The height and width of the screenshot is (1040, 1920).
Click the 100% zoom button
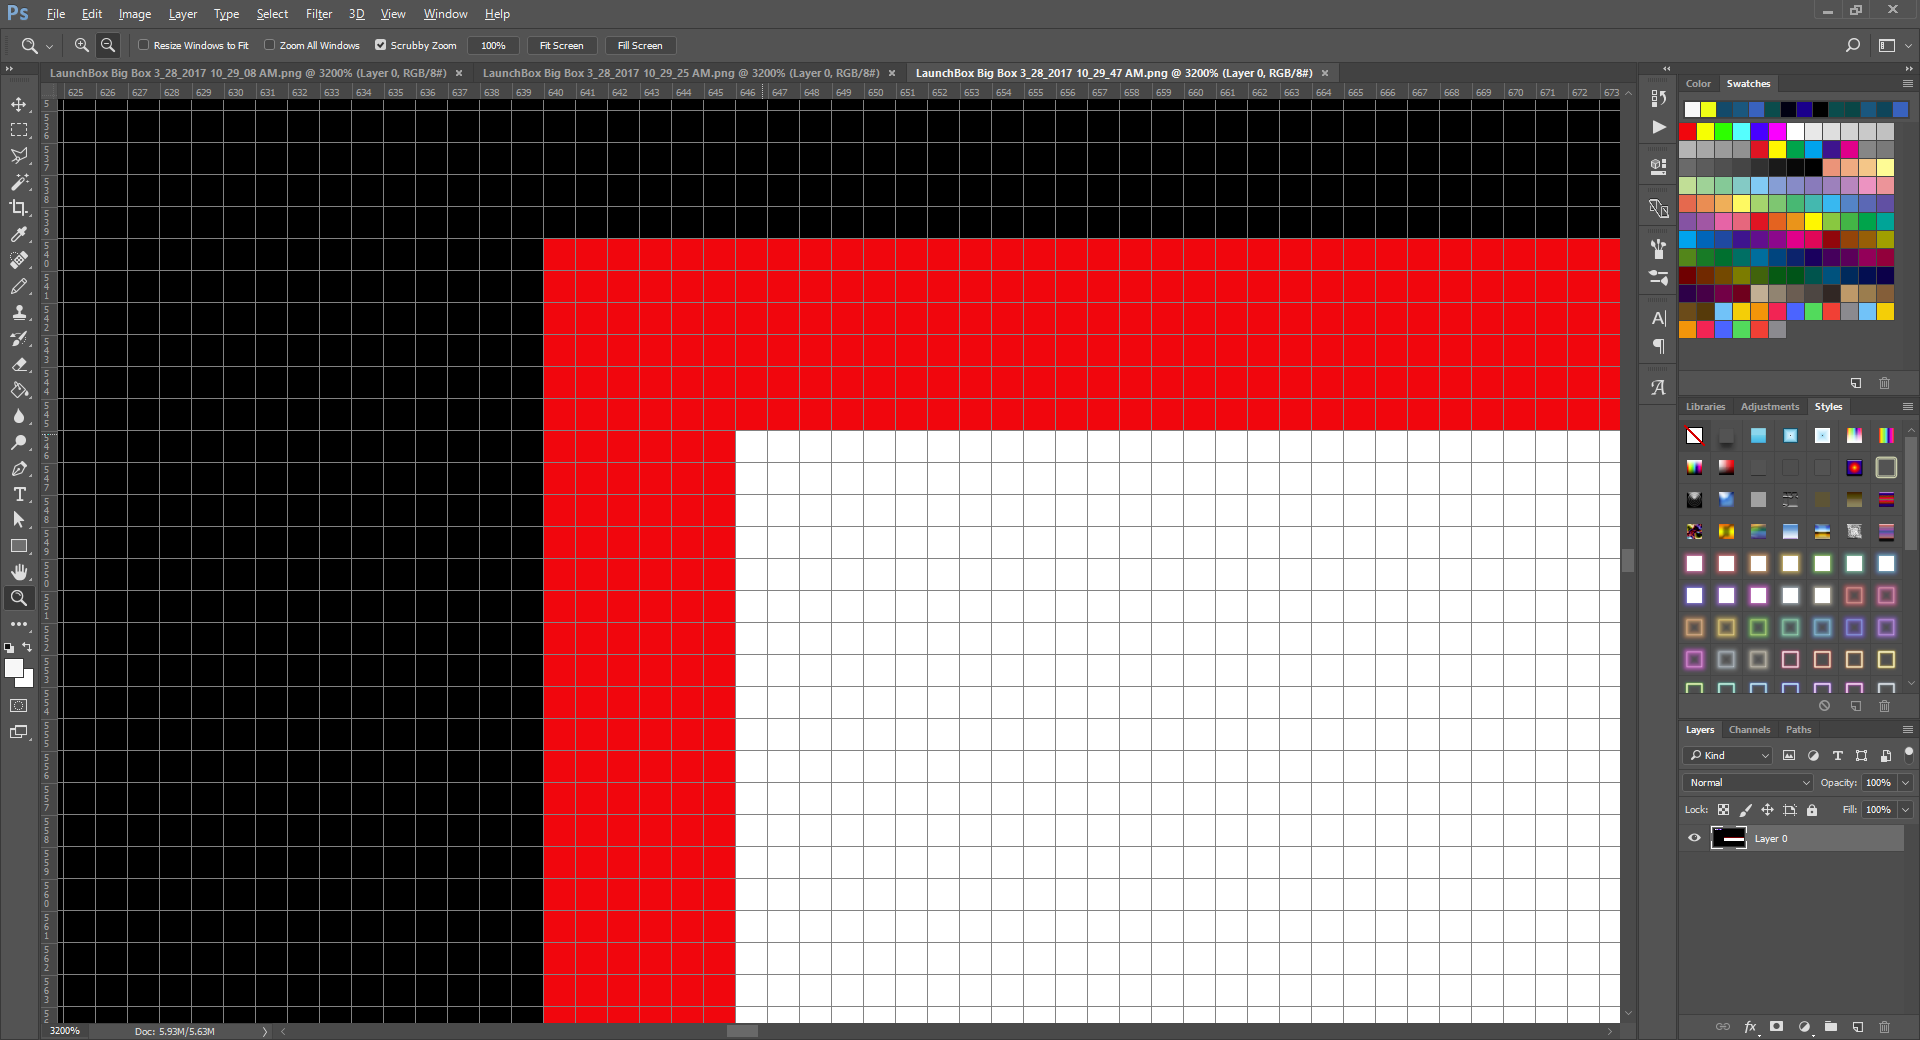pyautogui.click(x=493, y=45)
